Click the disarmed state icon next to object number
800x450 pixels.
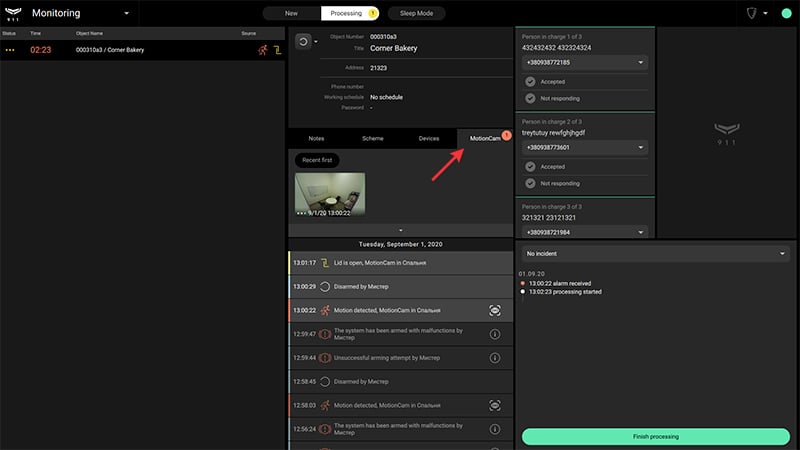pyautogui.click(x=303, y=42)
